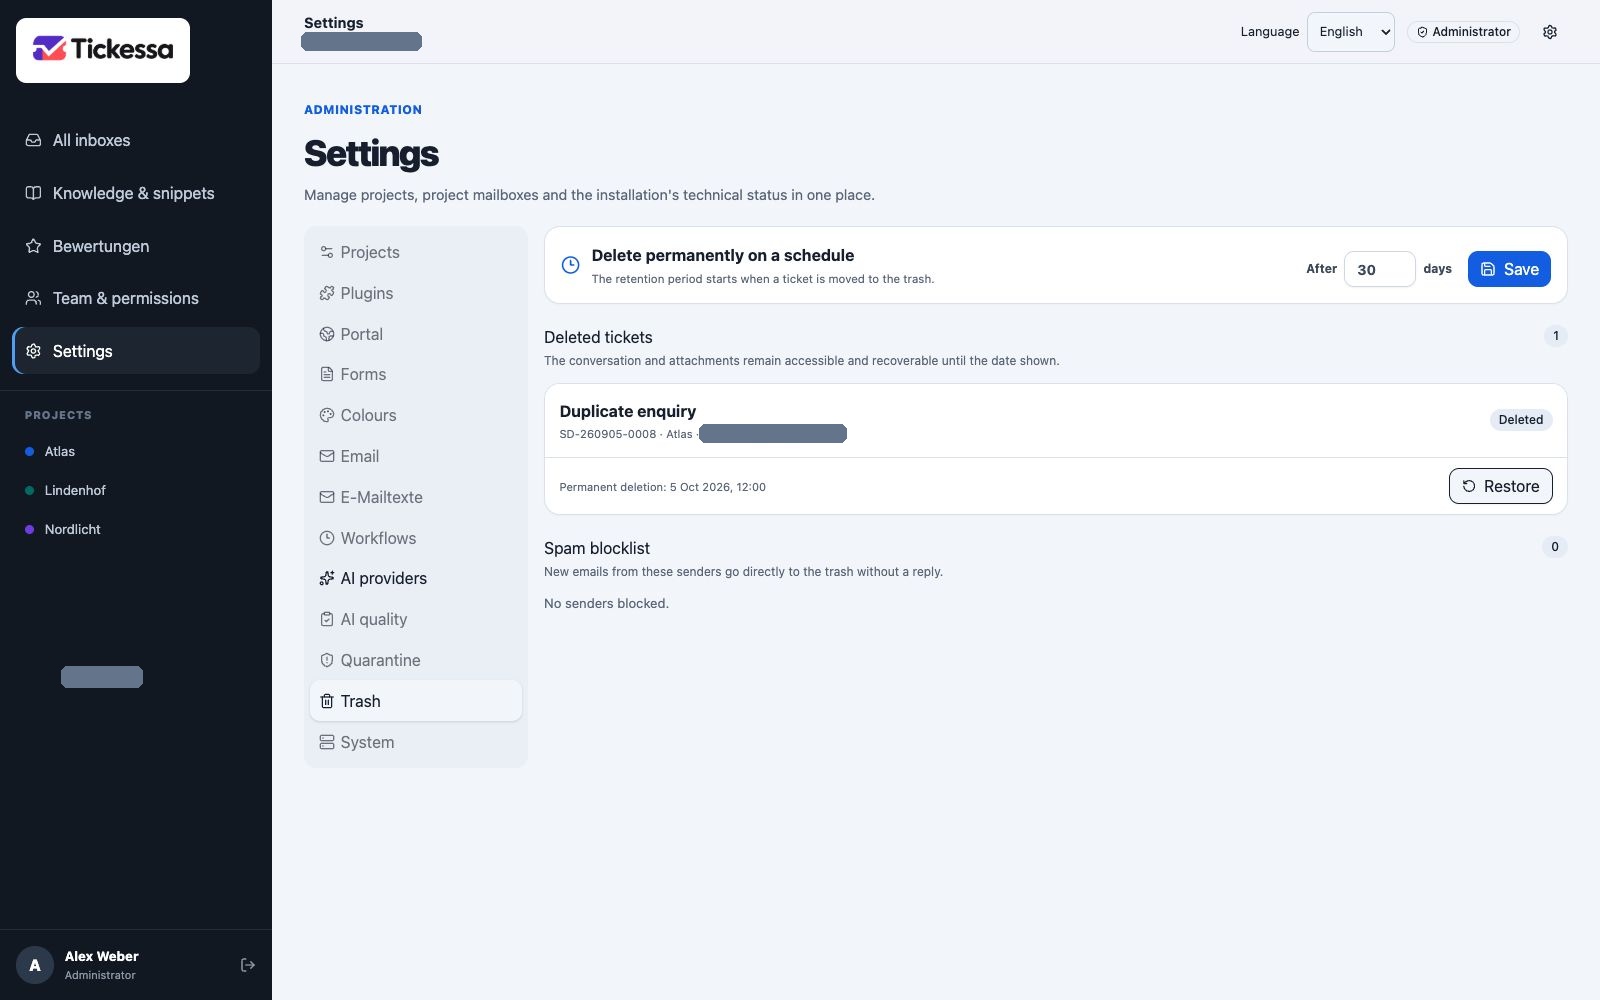This screenshot has height=1000, width=1600.
Task: Open the Email settings tab
Action: (x=416, y=456)
